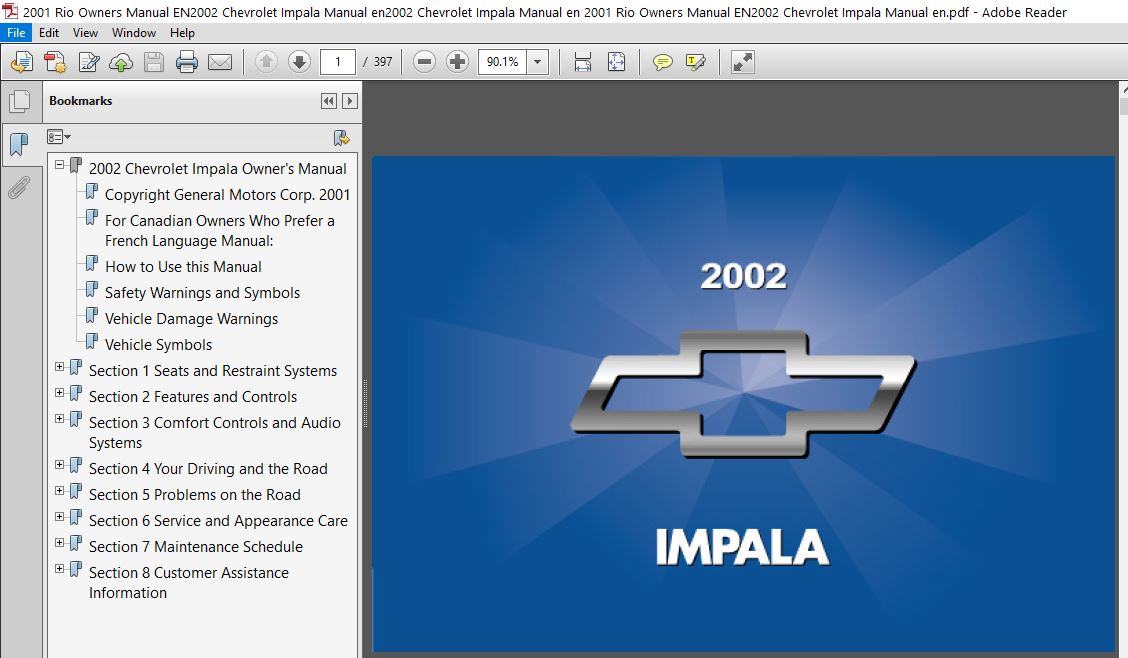Click the page number input field
Image resolution: width=1128 pixels, height=658 pixels.
pos(337,62)
